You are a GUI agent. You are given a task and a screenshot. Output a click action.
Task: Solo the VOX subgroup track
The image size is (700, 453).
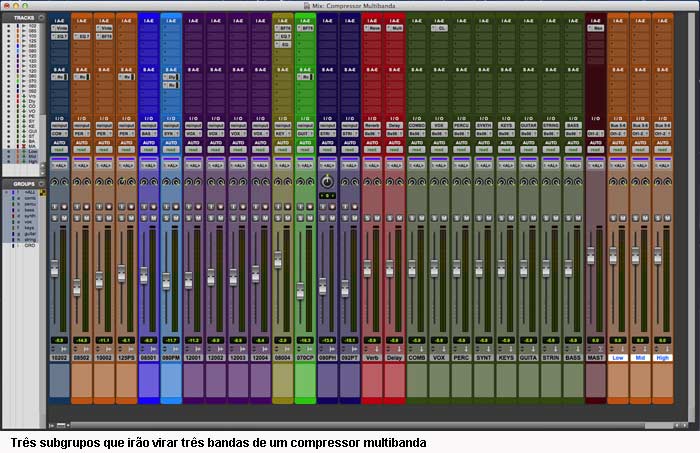[434, 218]
